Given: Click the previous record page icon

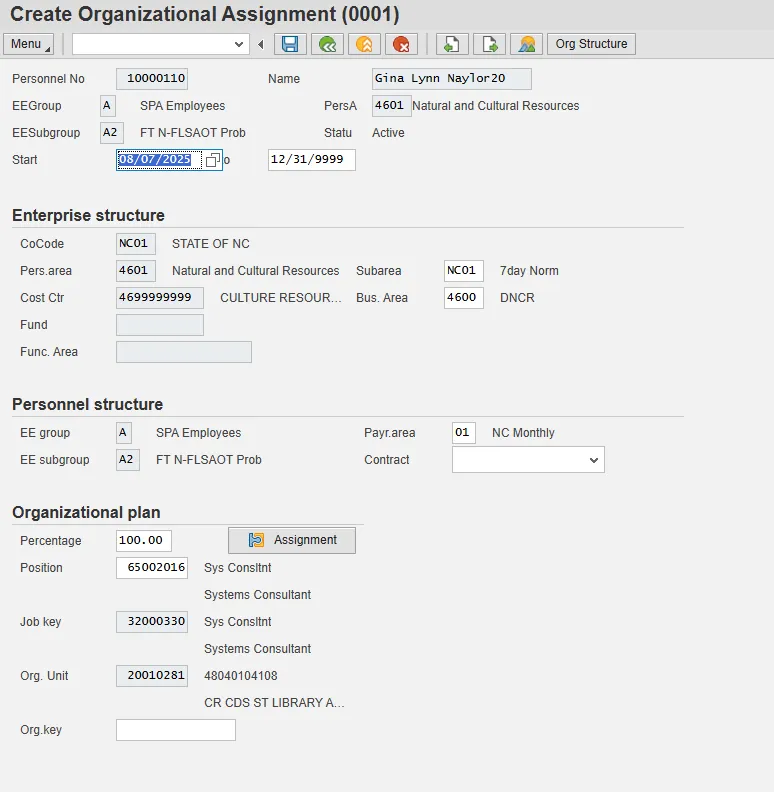Looking at the screenshot, I should coord(452,44).
